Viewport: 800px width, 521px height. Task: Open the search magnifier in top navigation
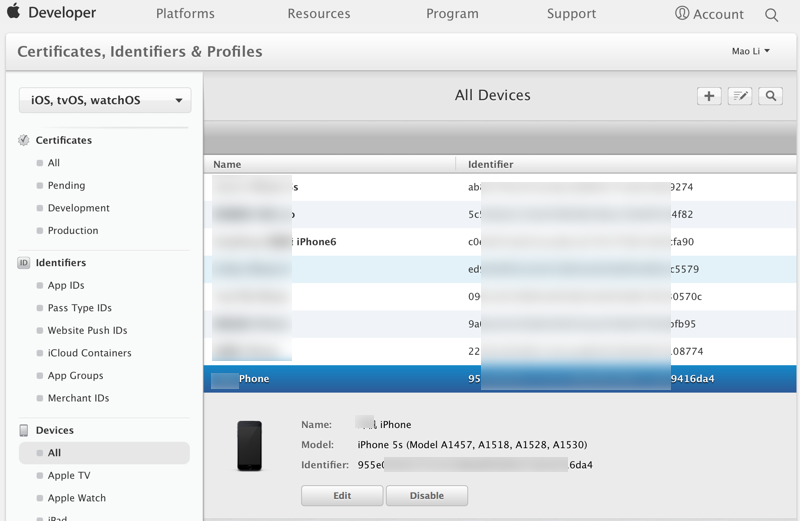click(x=771, y=15)
